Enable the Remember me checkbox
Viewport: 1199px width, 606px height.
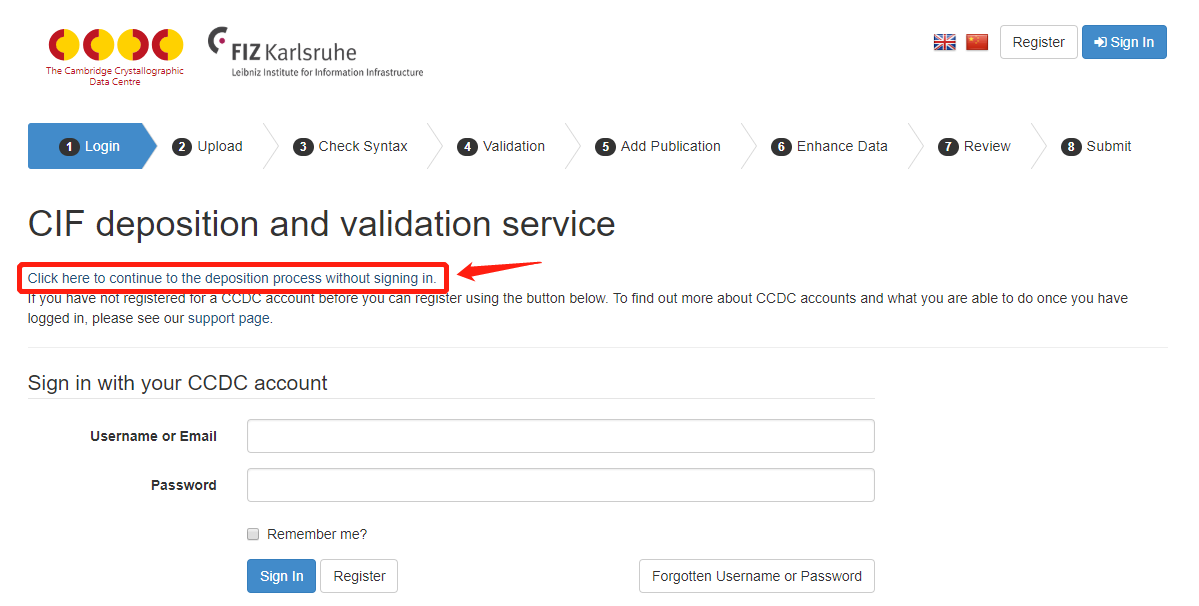pyautogui.click(x=253, y=534)
